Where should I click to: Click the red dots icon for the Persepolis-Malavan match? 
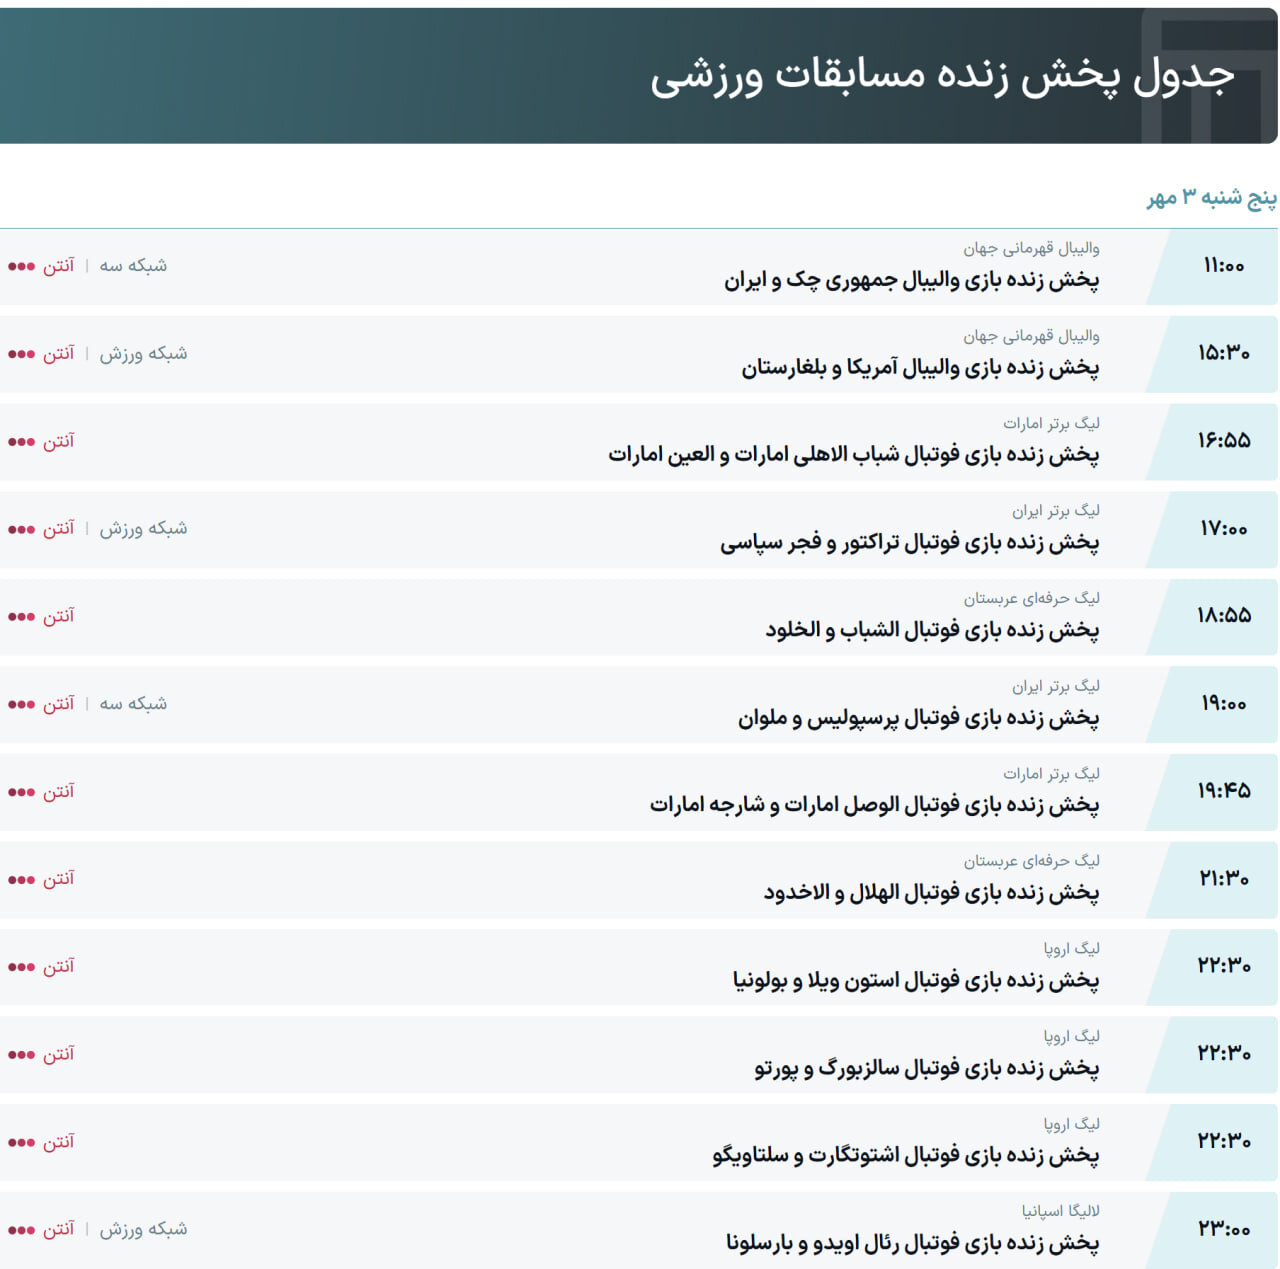pyautogui.click(x=21, y=703)
